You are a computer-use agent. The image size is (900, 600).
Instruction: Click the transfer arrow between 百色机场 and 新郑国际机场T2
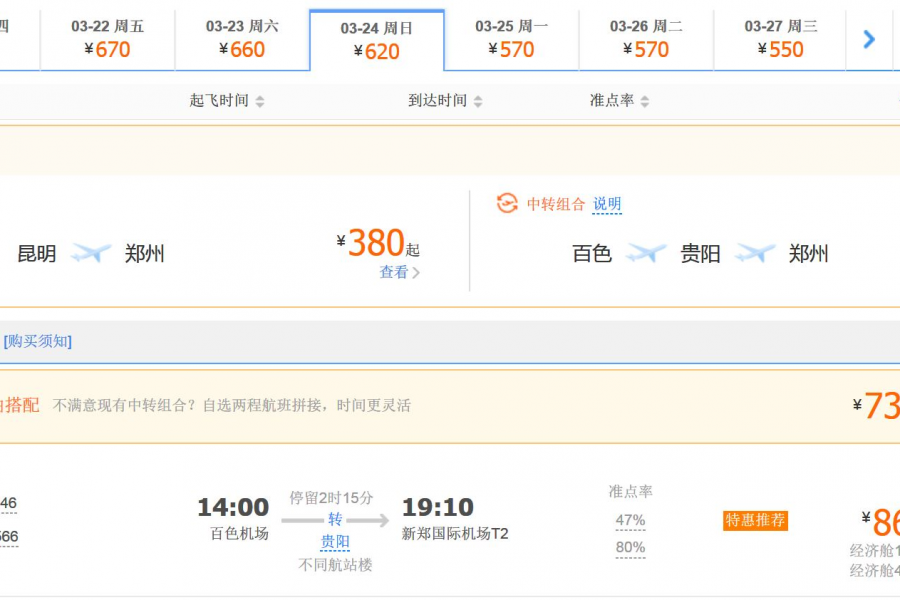335,520
